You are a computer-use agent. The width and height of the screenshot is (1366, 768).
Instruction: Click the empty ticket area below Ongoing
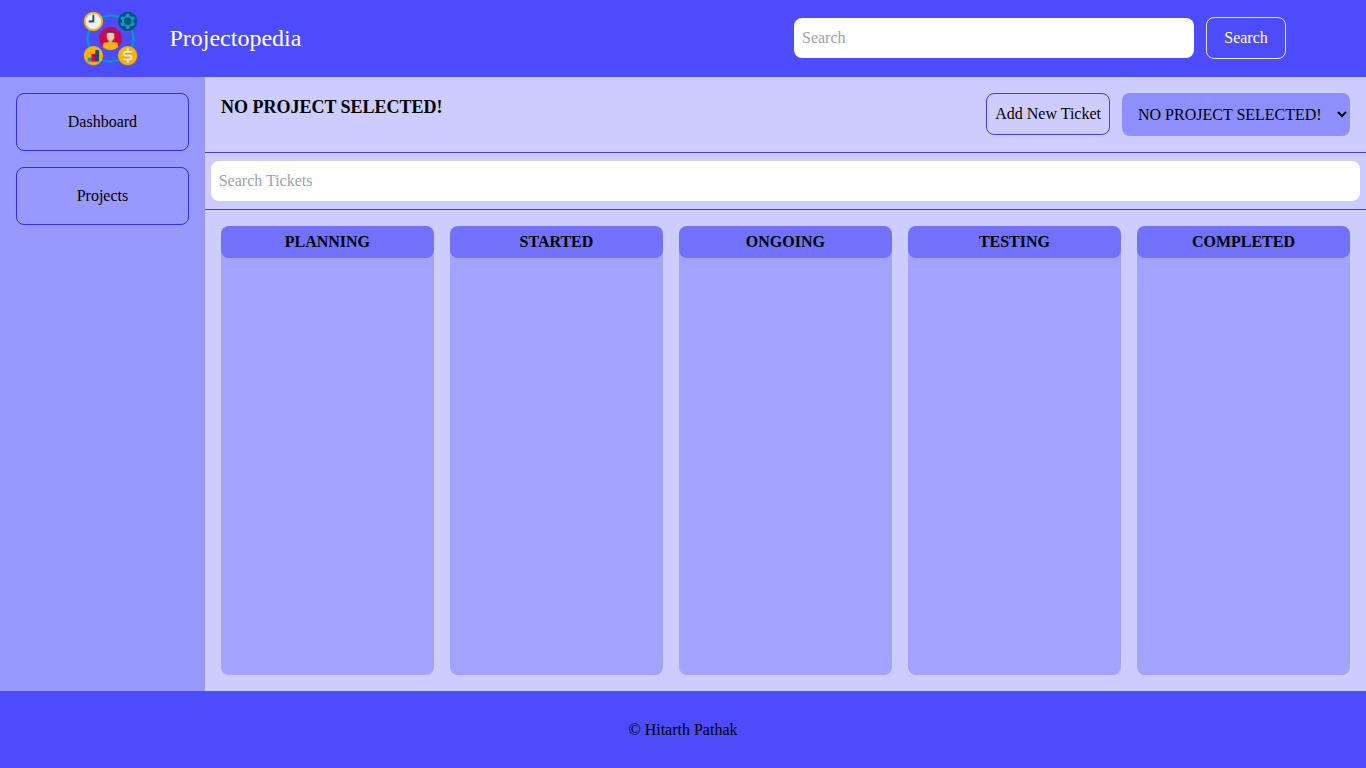tap(785, 465)
